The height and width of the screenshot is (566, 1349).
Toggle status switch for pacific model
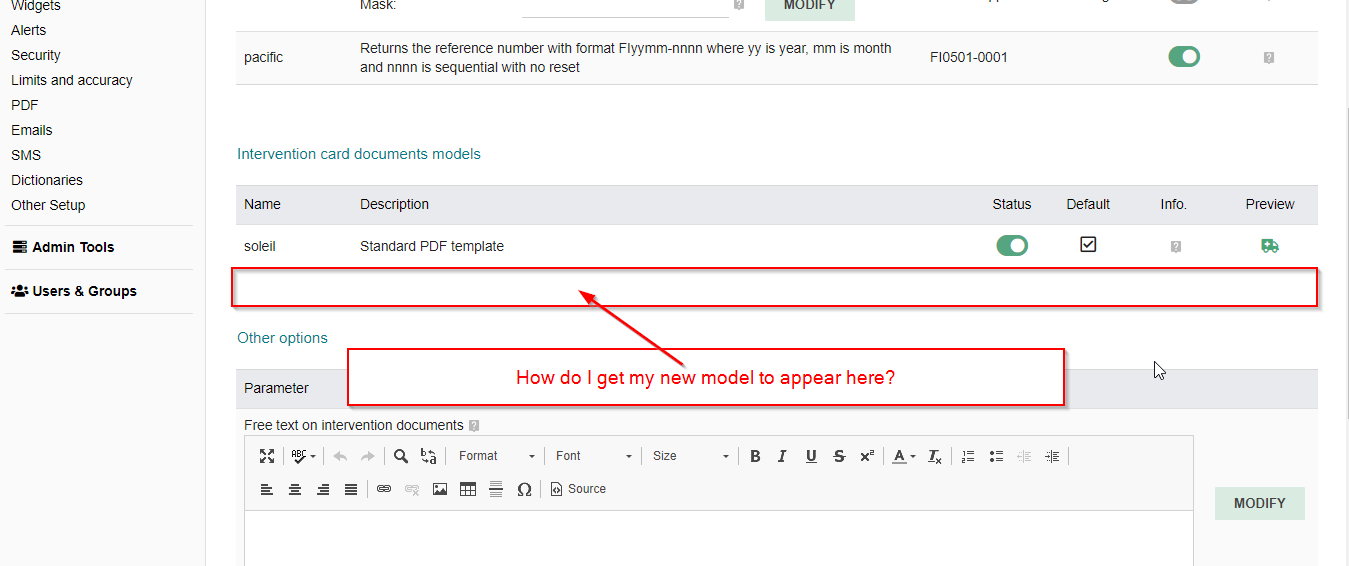(1184, 57)
